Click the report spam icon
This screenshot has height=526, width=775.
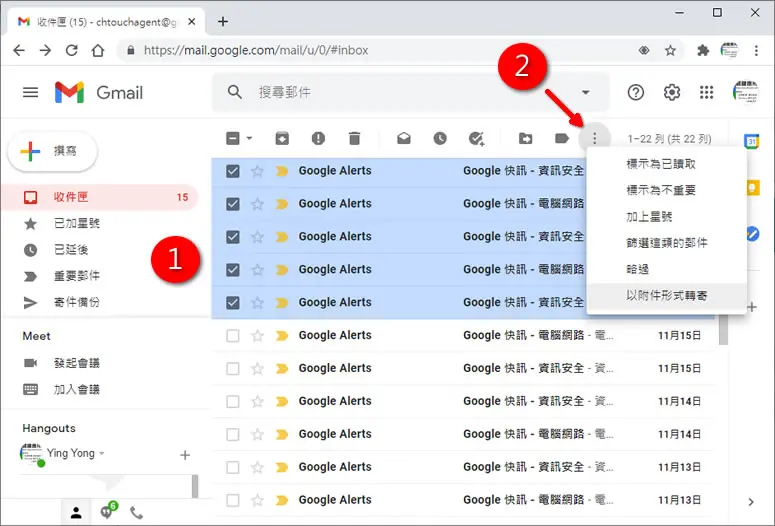click(318, 138)
